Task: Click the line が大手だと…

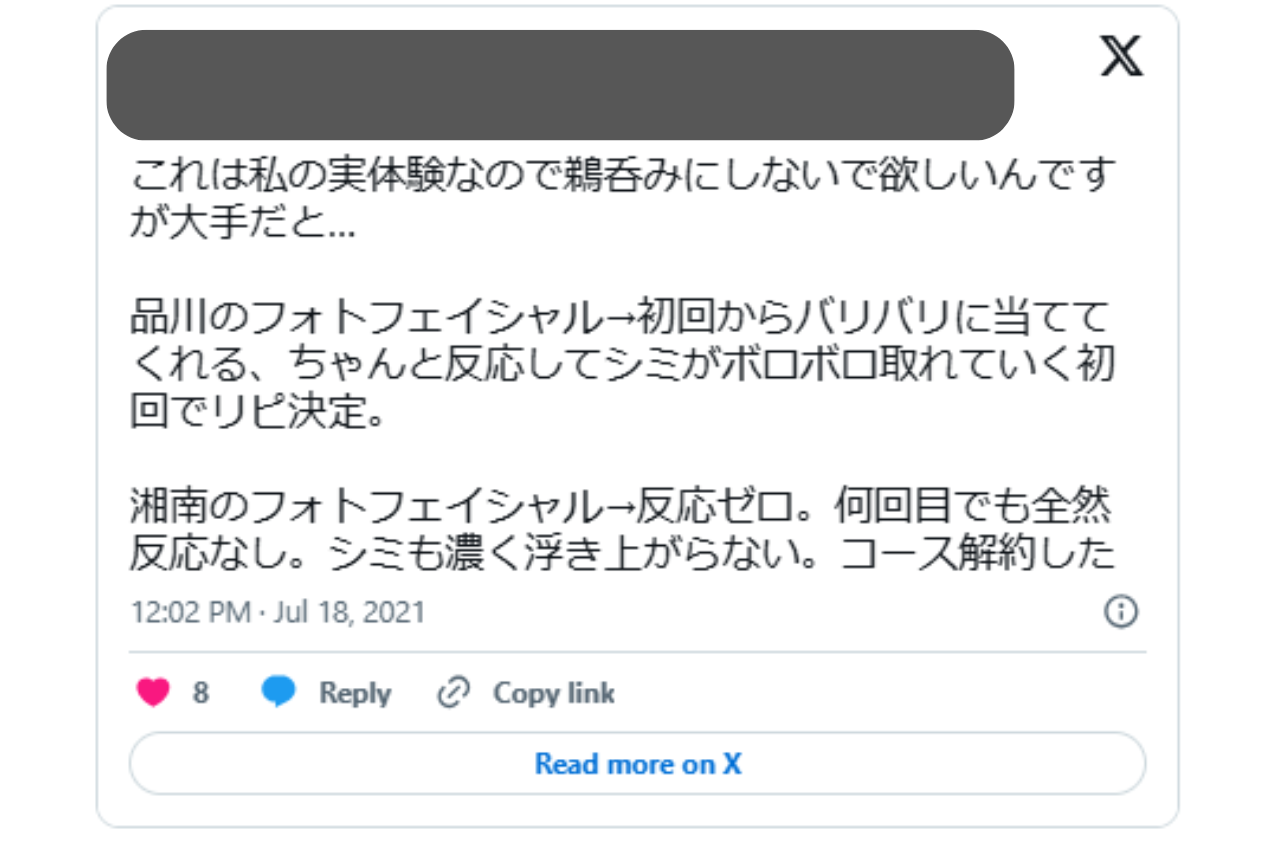Action: click(242, 222)
